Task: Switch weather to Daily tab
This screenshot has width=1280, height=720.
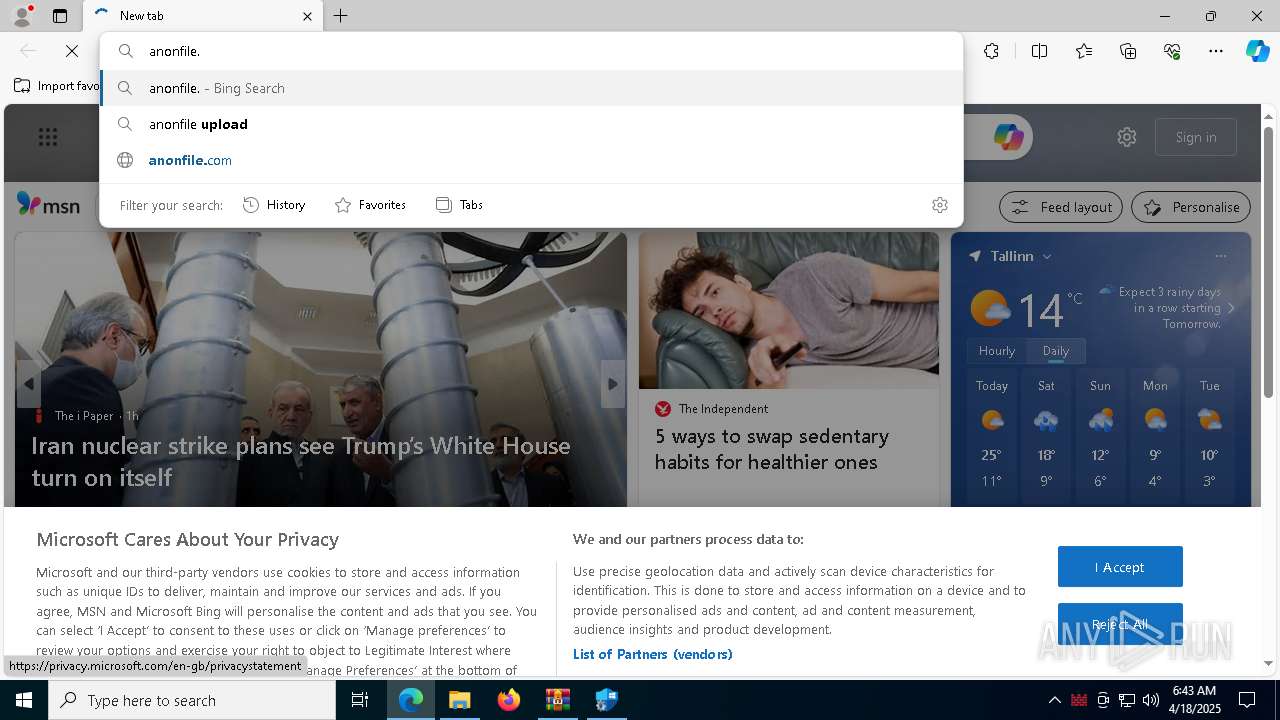Action: pos(1055,351)
